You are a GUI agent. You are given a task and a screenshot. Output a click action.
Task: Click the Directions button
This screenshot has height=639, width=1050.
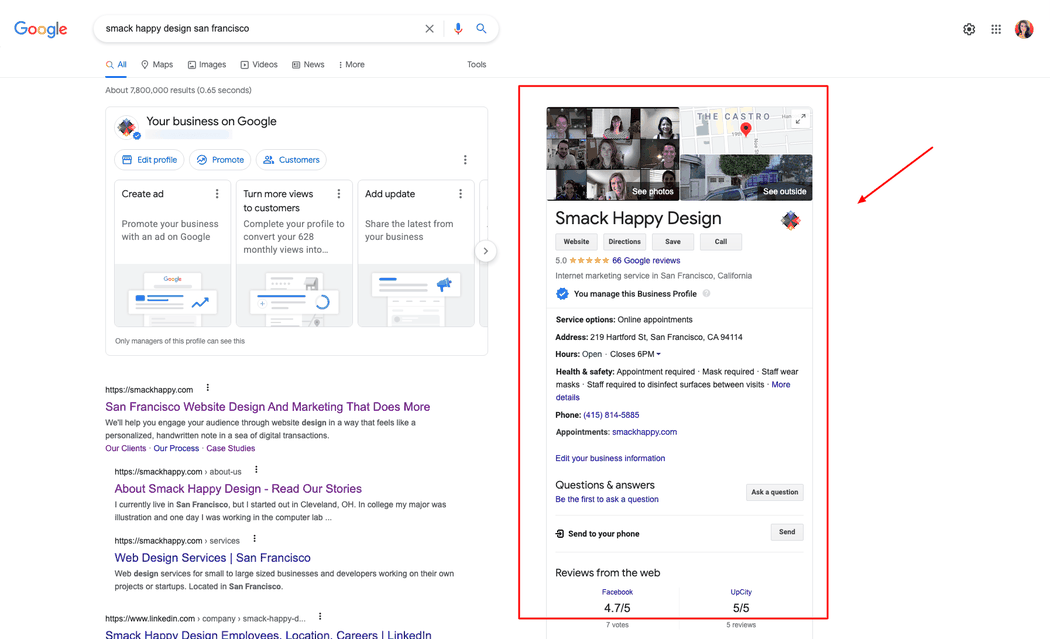coord(625,242)
